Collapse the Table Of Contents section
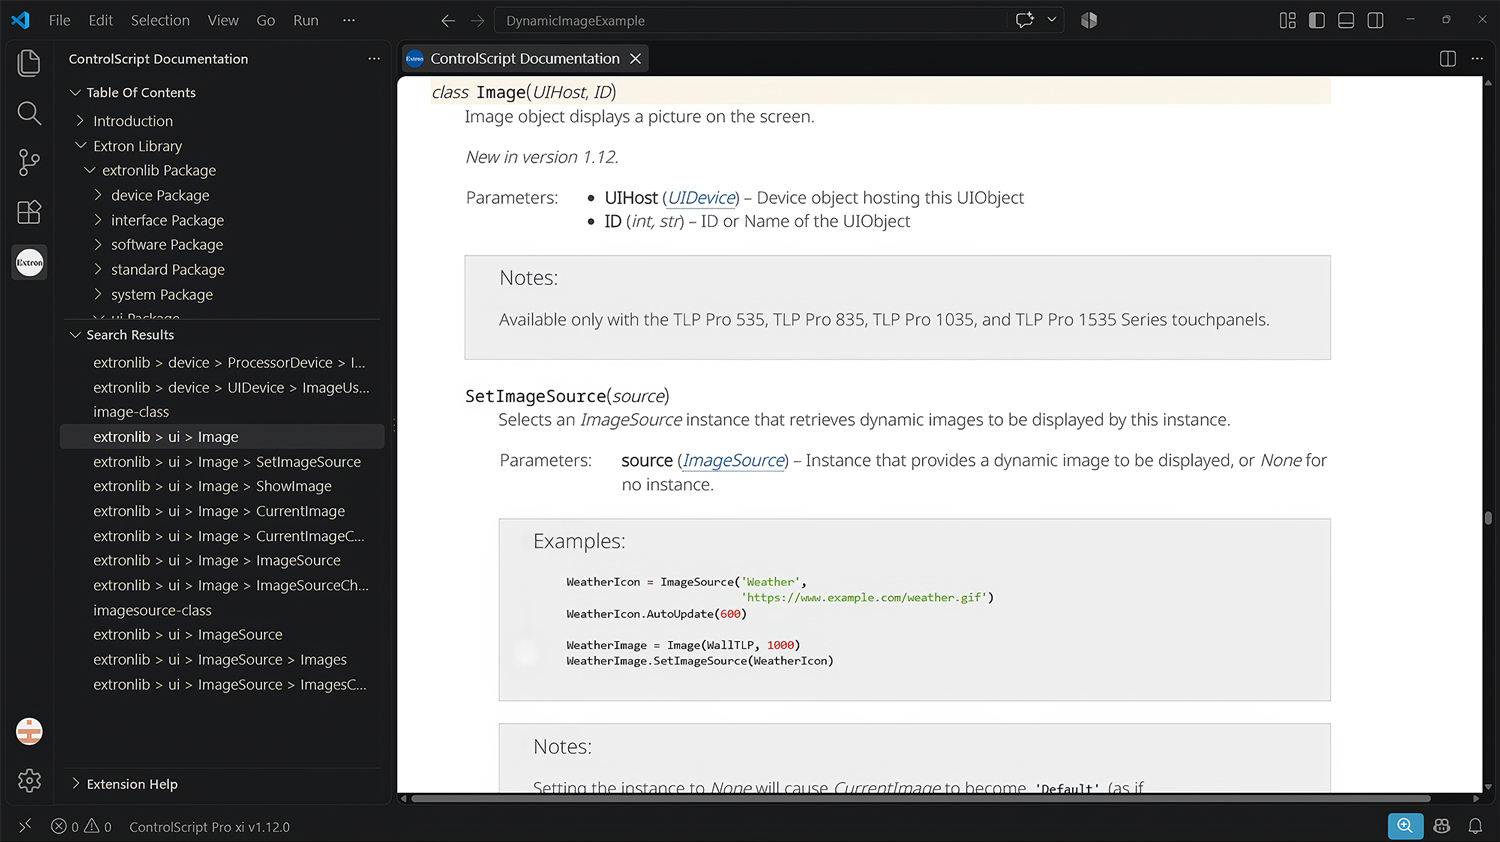This screenshot has height=842, width=1500. [x=75, y=92]
